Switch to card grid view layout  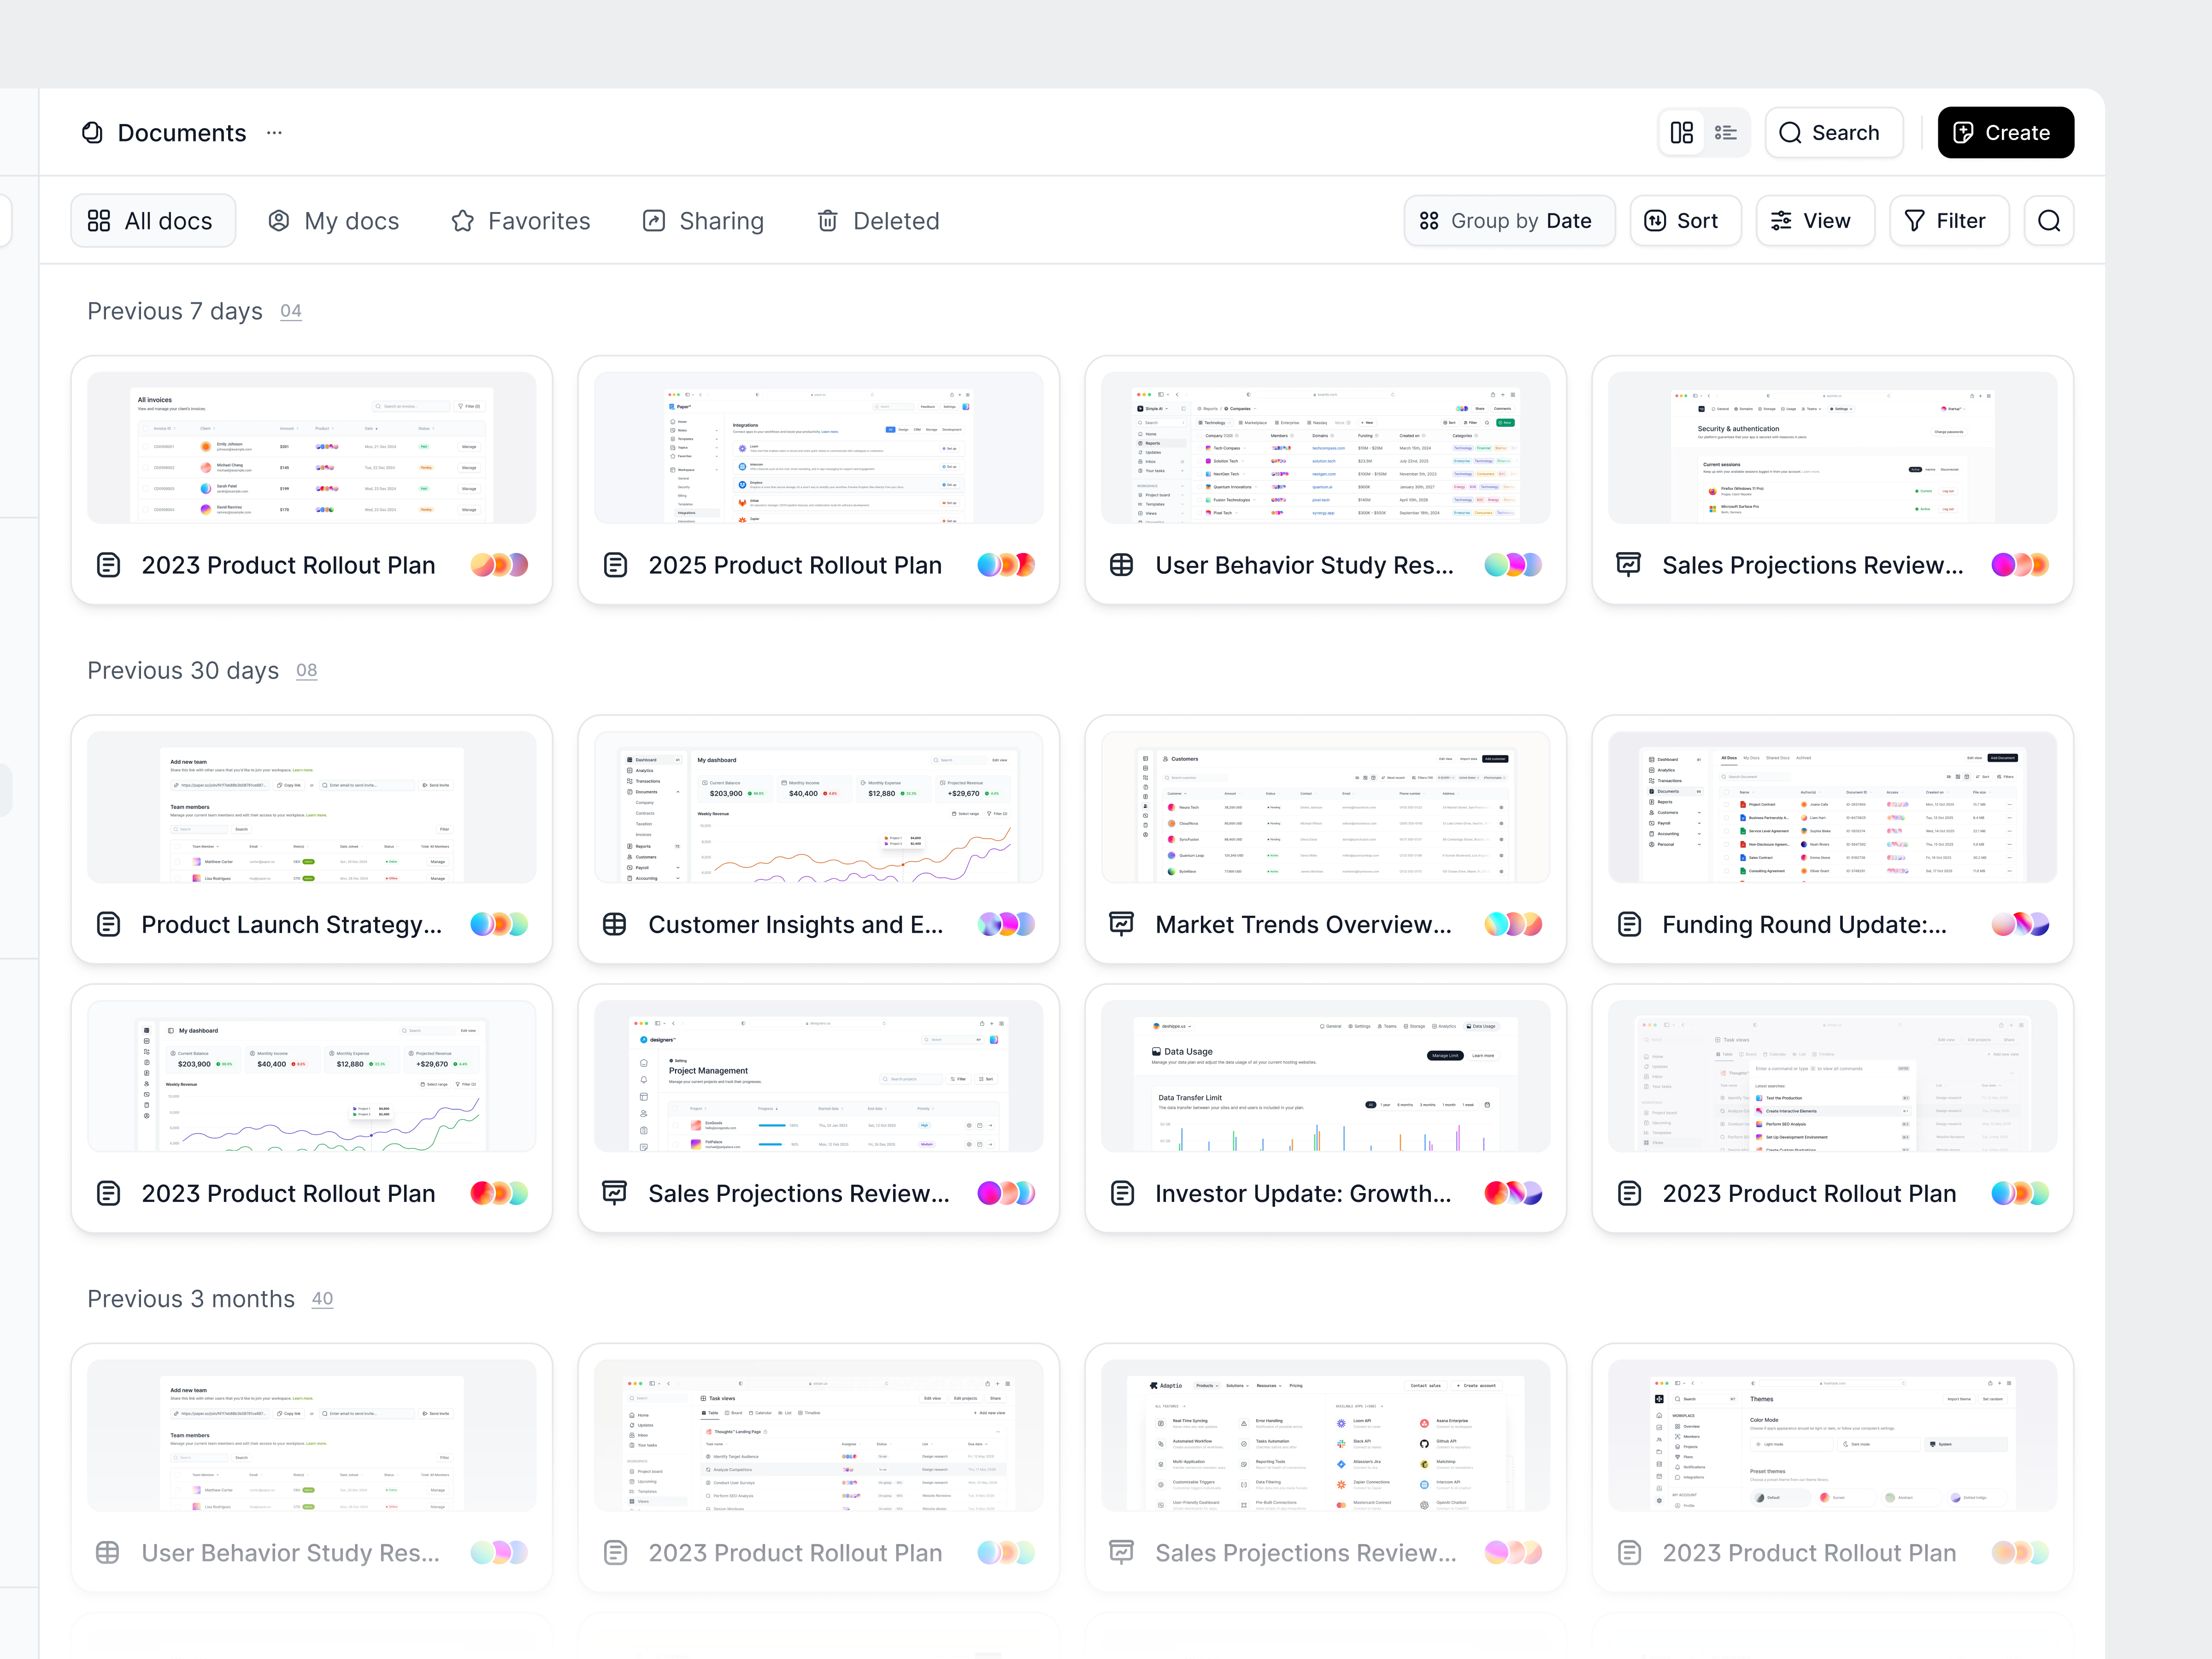tap(1682, 132)
